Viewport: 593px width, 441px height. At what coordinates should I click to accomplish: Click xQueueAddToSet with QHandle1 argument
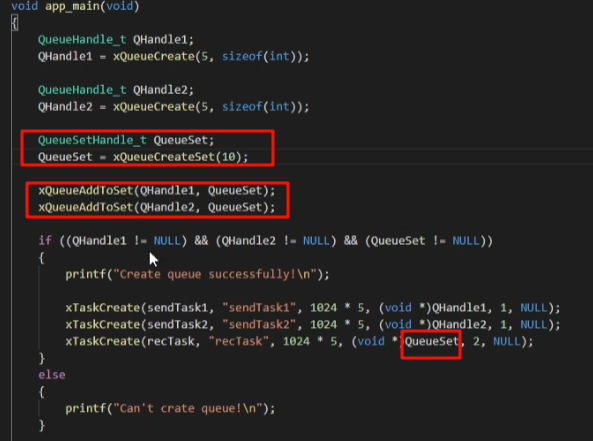click(157, 190)
